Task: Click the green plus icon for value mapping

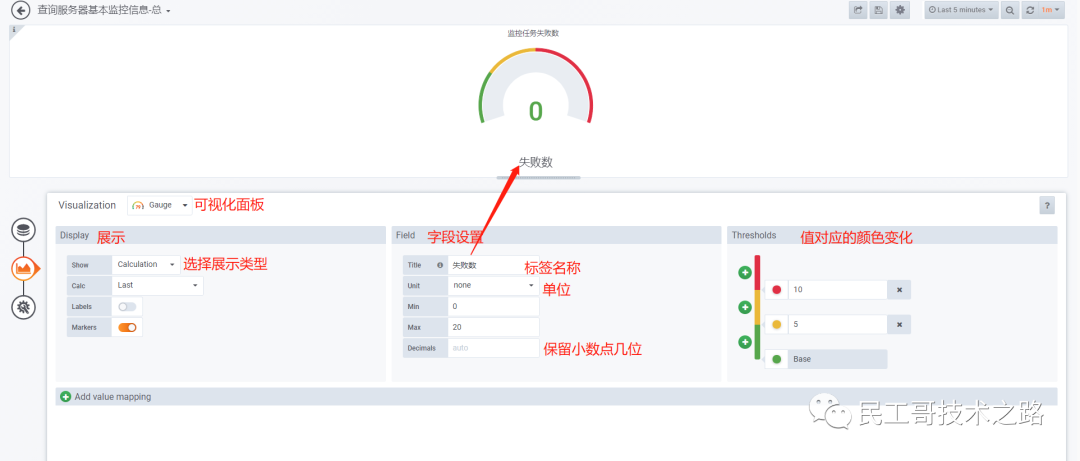Action: point(65,397)
